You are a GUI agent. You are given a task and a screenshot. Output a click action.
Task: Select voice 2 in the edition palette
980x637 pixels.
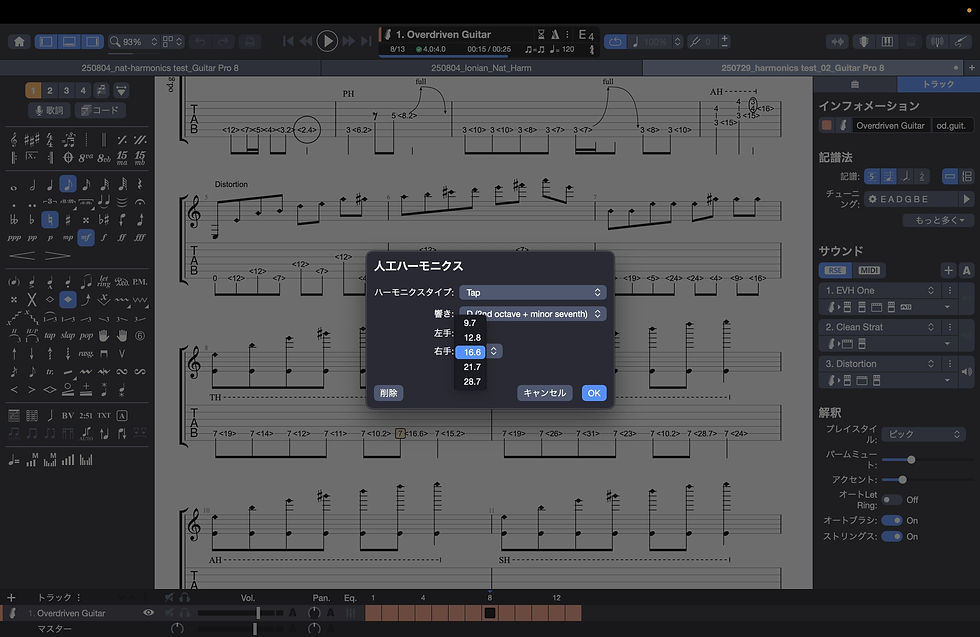point(50,91)
